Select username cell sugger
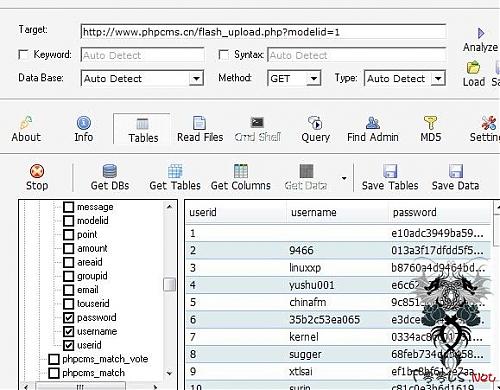The height and width of the screenshot is (390, 500). pos(305,354)
